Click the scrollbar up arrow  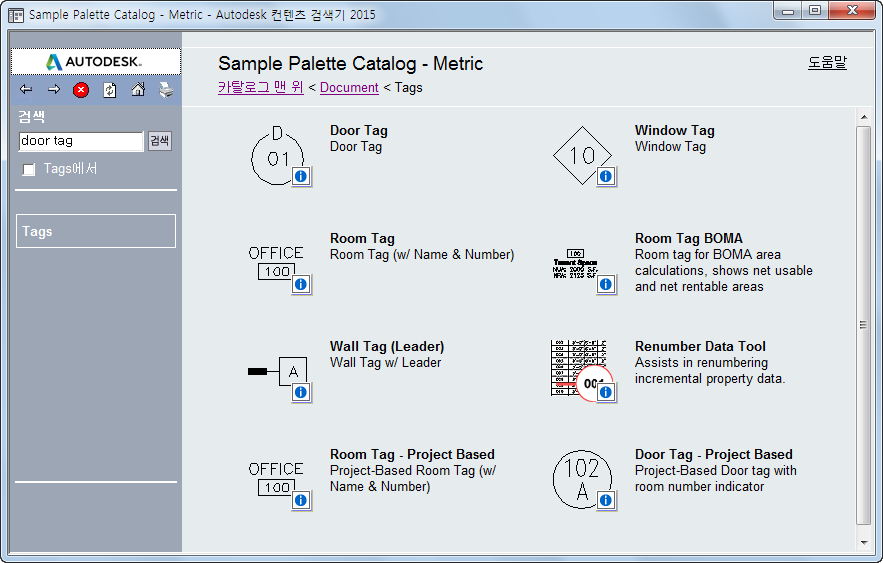coord(863,117)
